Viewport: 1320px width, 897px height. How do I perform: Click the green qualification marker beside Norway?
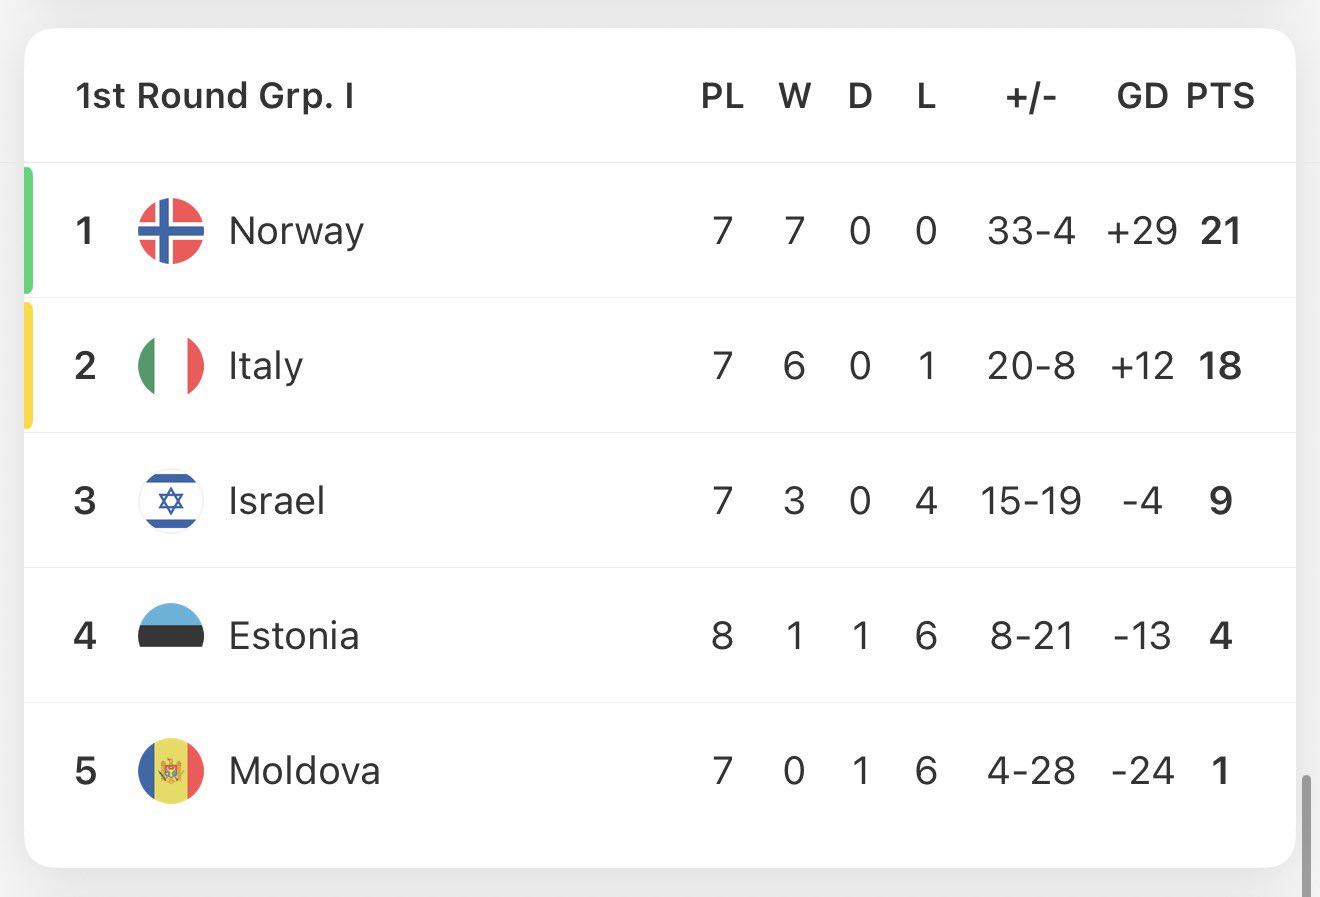point(29,230)
